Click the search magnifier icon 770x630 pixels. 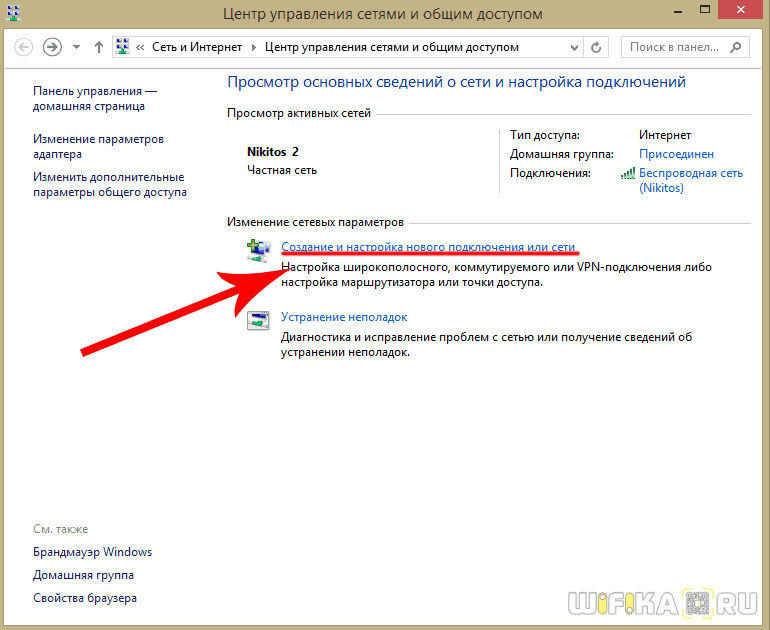pyautogui.click(x=736, y=47)
